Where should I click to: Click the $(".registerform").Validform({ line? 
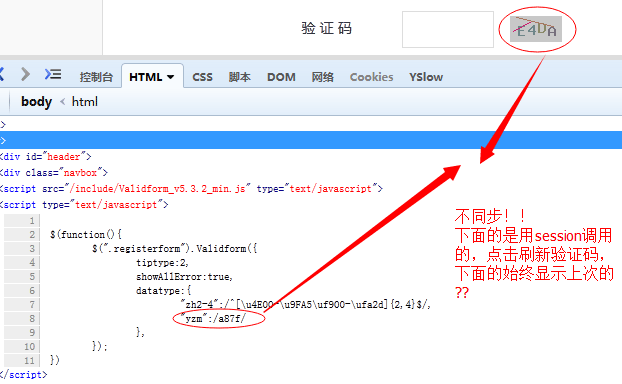pos(175,249)
